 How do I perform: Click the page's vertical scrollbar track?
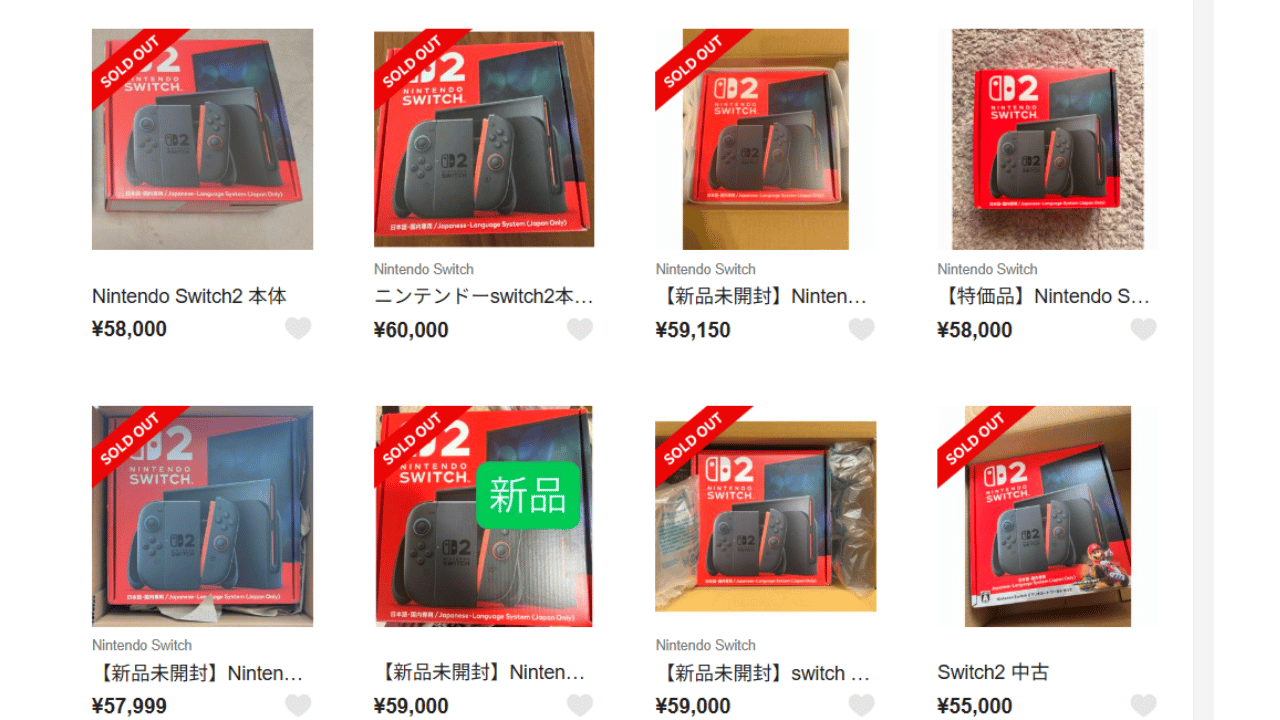pos(1203,360)
